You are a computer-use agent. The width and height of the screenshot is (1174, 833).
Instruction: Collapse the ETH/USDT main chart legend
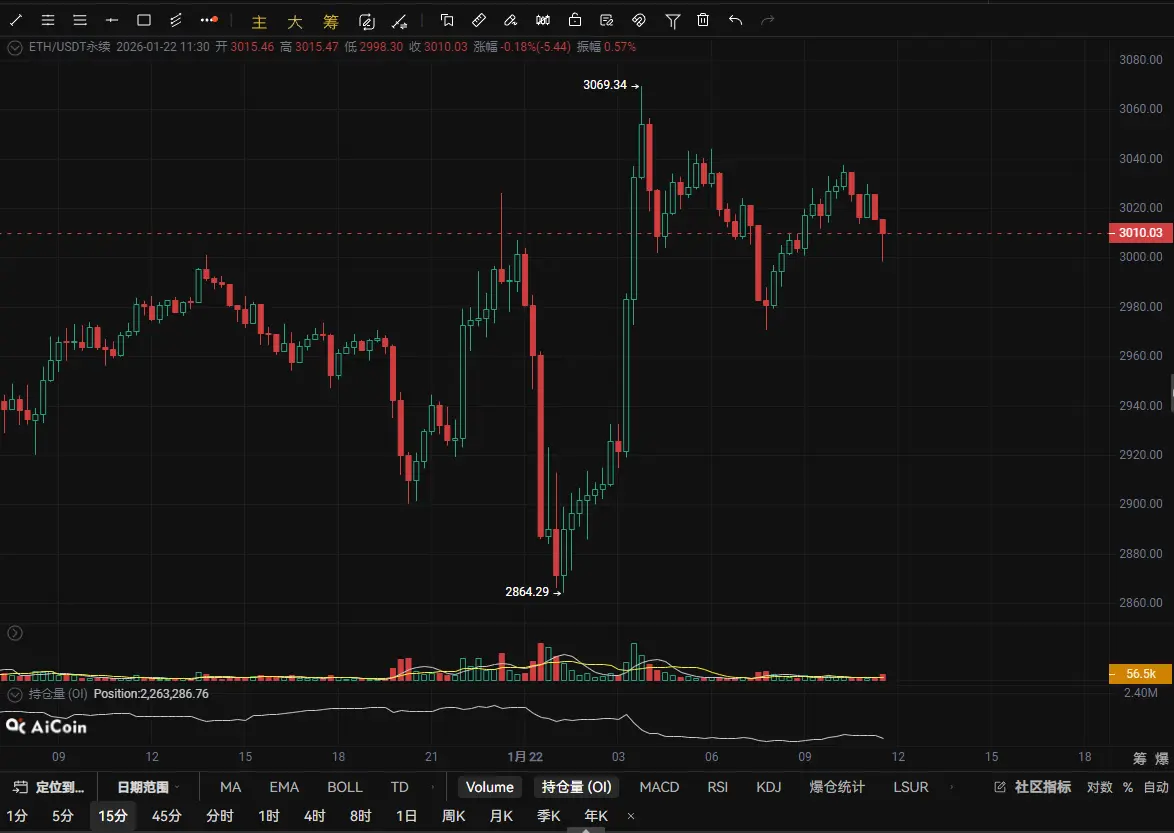[14, 47]
